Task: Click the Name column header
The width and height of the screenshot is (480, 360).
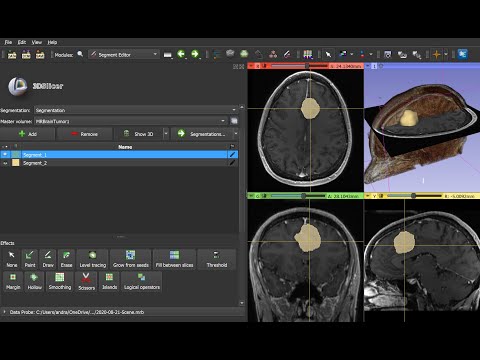Action: pyautogui.click(x=125, y=147)
